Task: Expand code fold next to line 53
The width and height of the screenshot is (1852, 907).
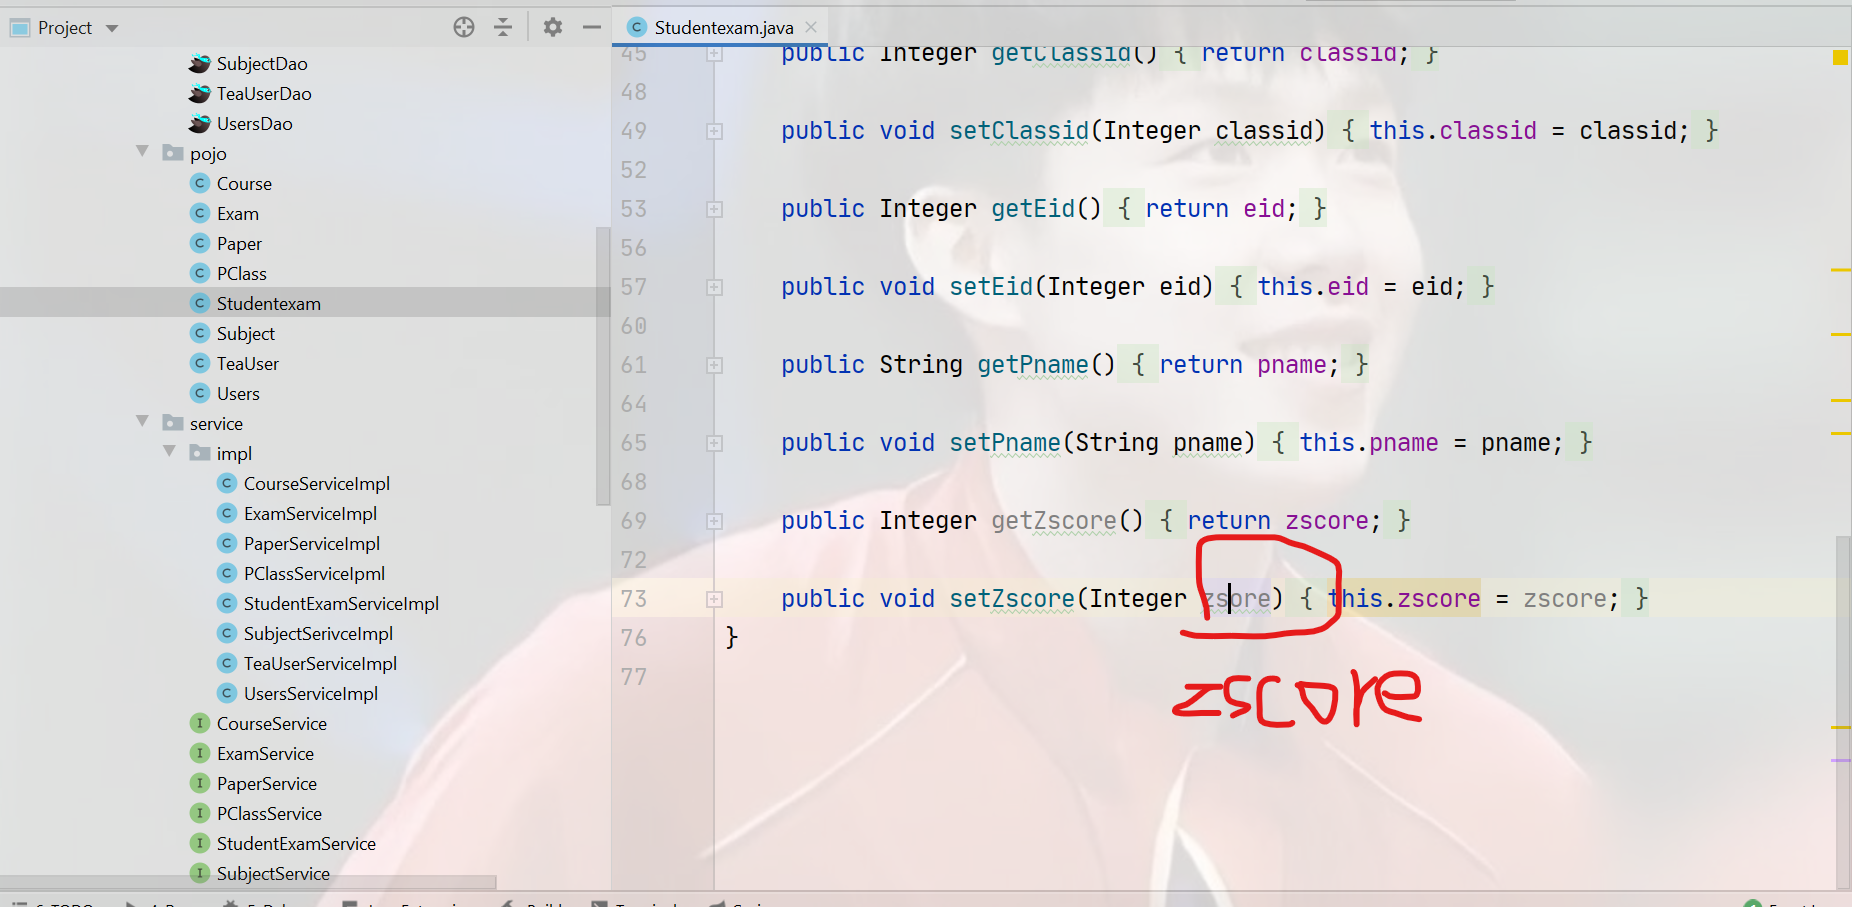Action: [x=713, y=208]
